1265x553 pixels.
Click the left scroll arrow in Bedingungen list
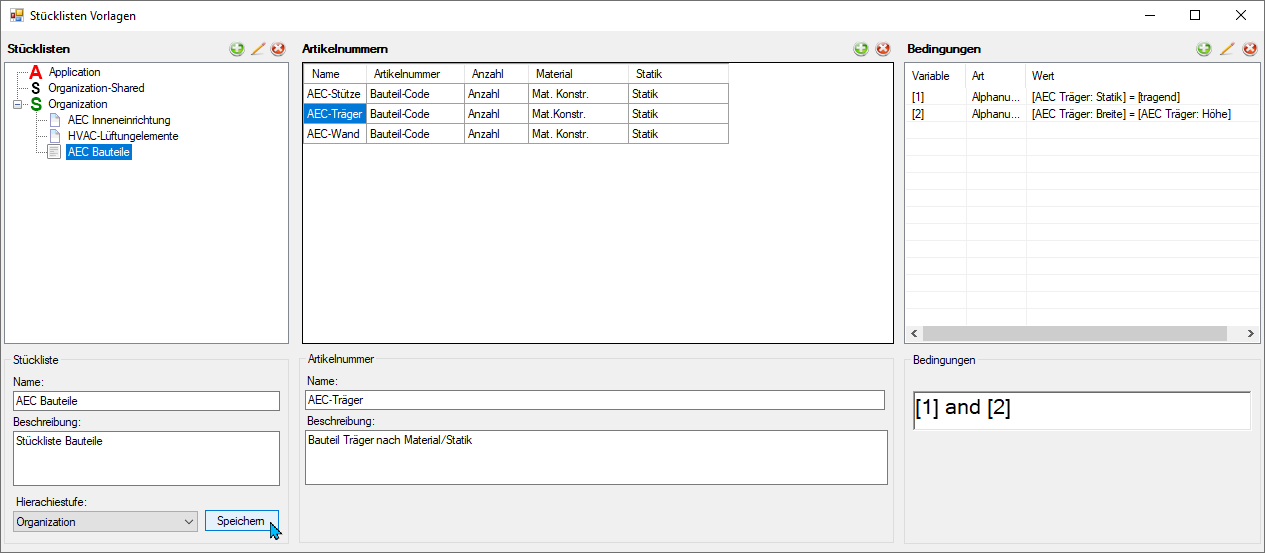pos(914,334)
